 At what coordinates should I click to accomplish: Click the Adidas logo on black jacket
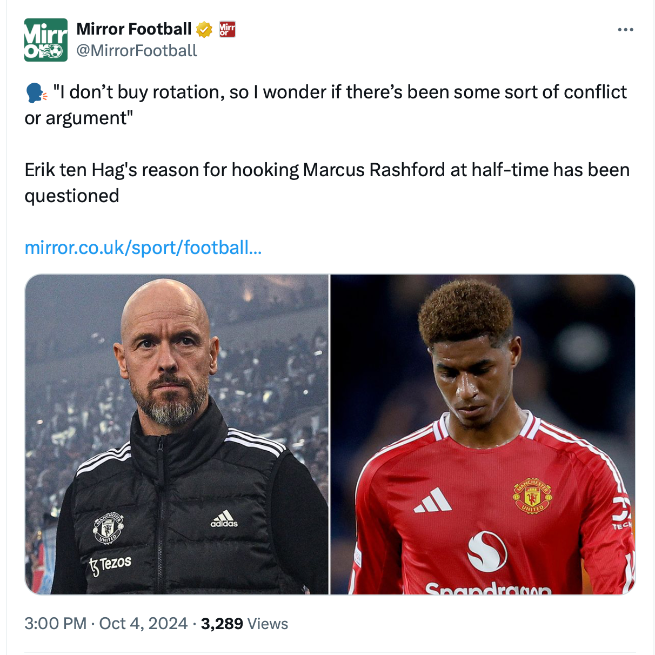224,519
